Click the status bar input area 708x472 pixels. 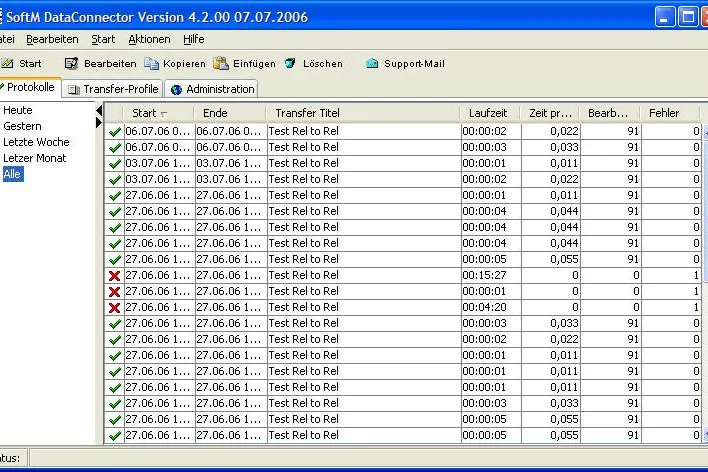[368, 458]
